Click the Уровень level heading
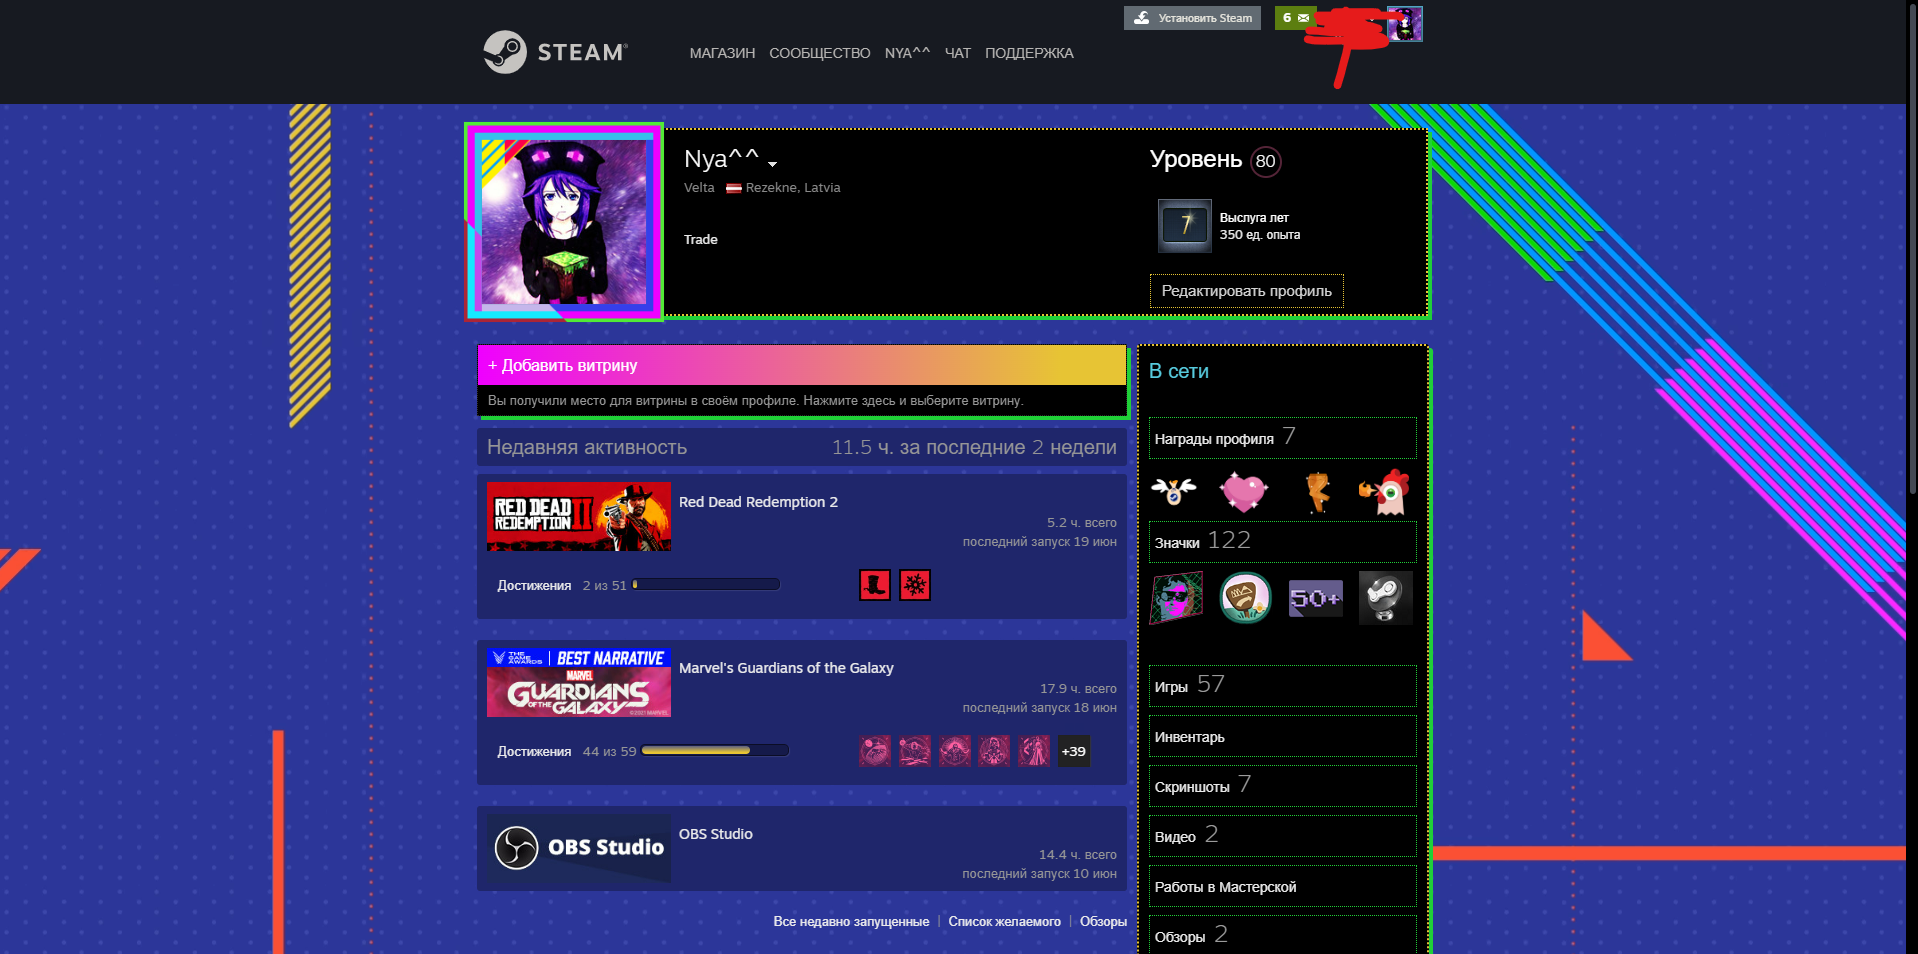The width and height of the screenshot is (1918, 954). tap(1196, 160)
